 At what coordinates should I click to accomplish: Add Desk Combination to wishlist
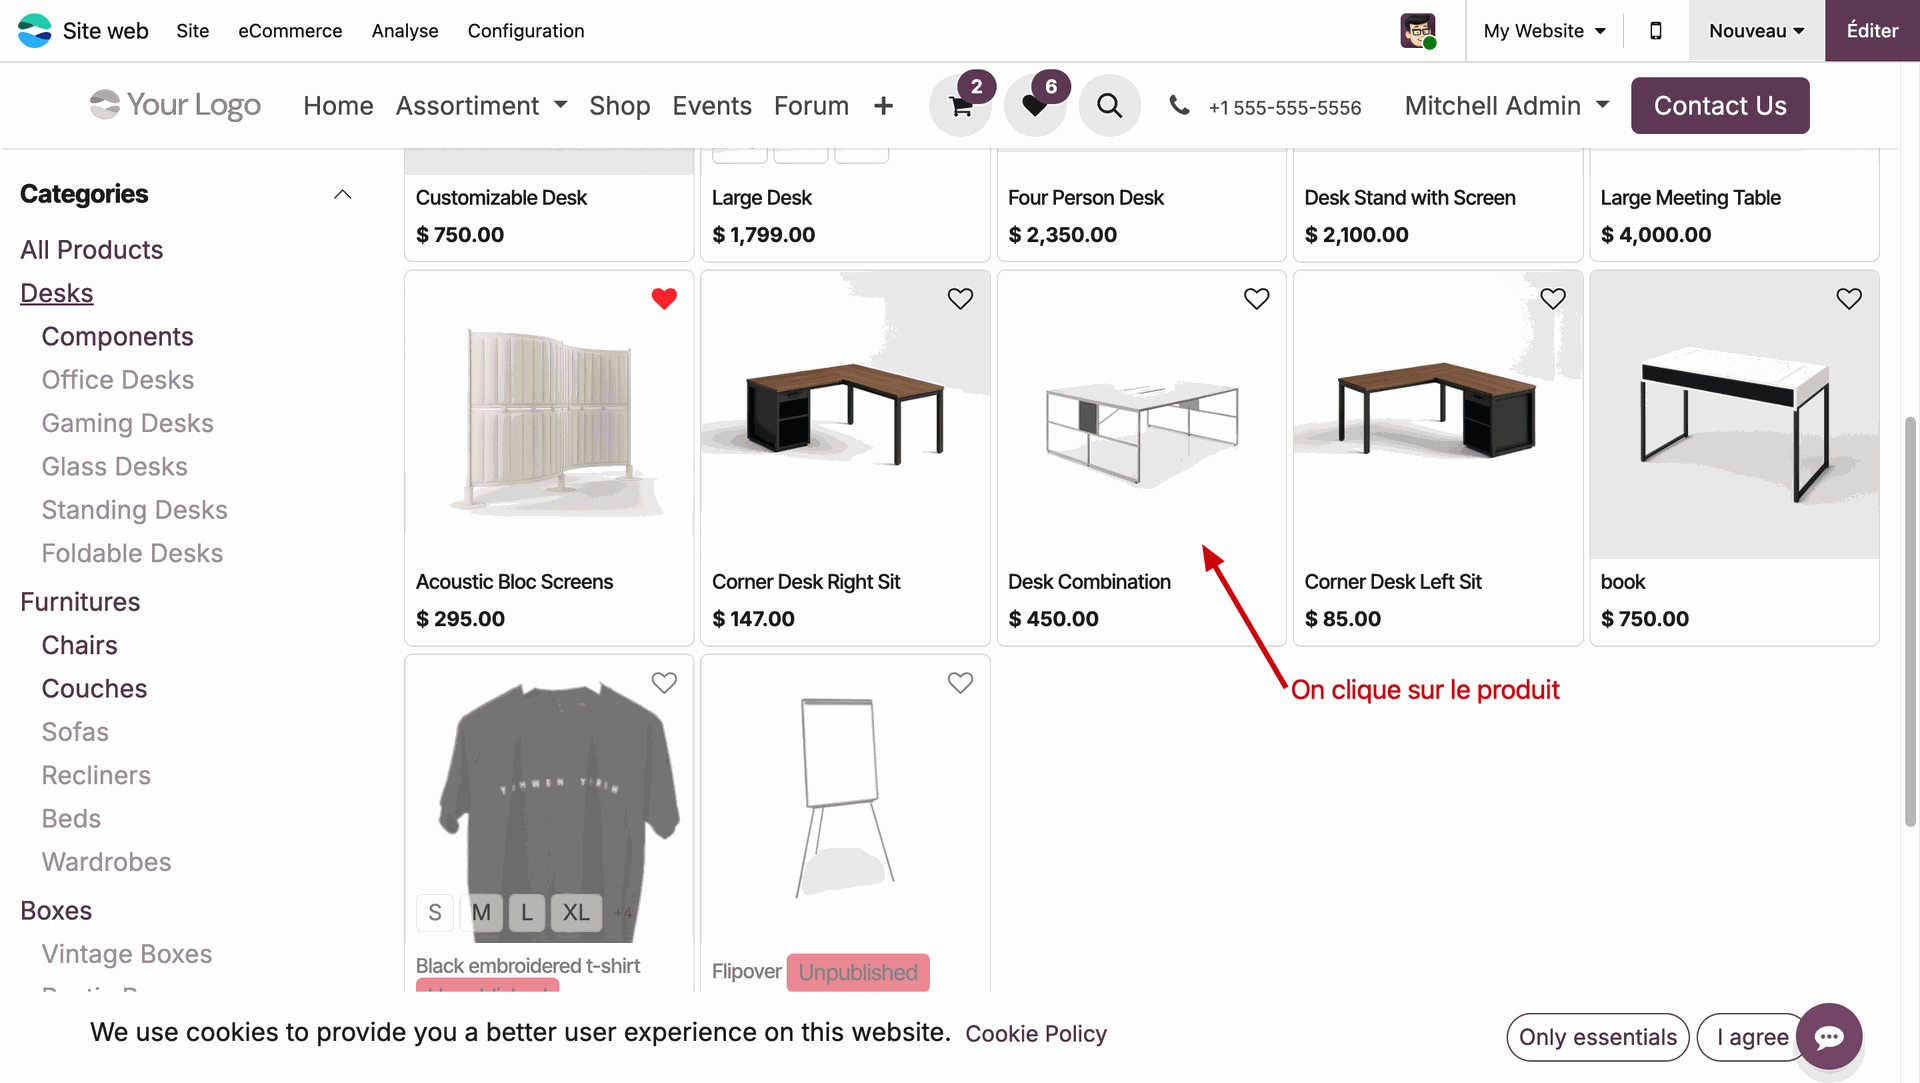(x=1256, y=298)
